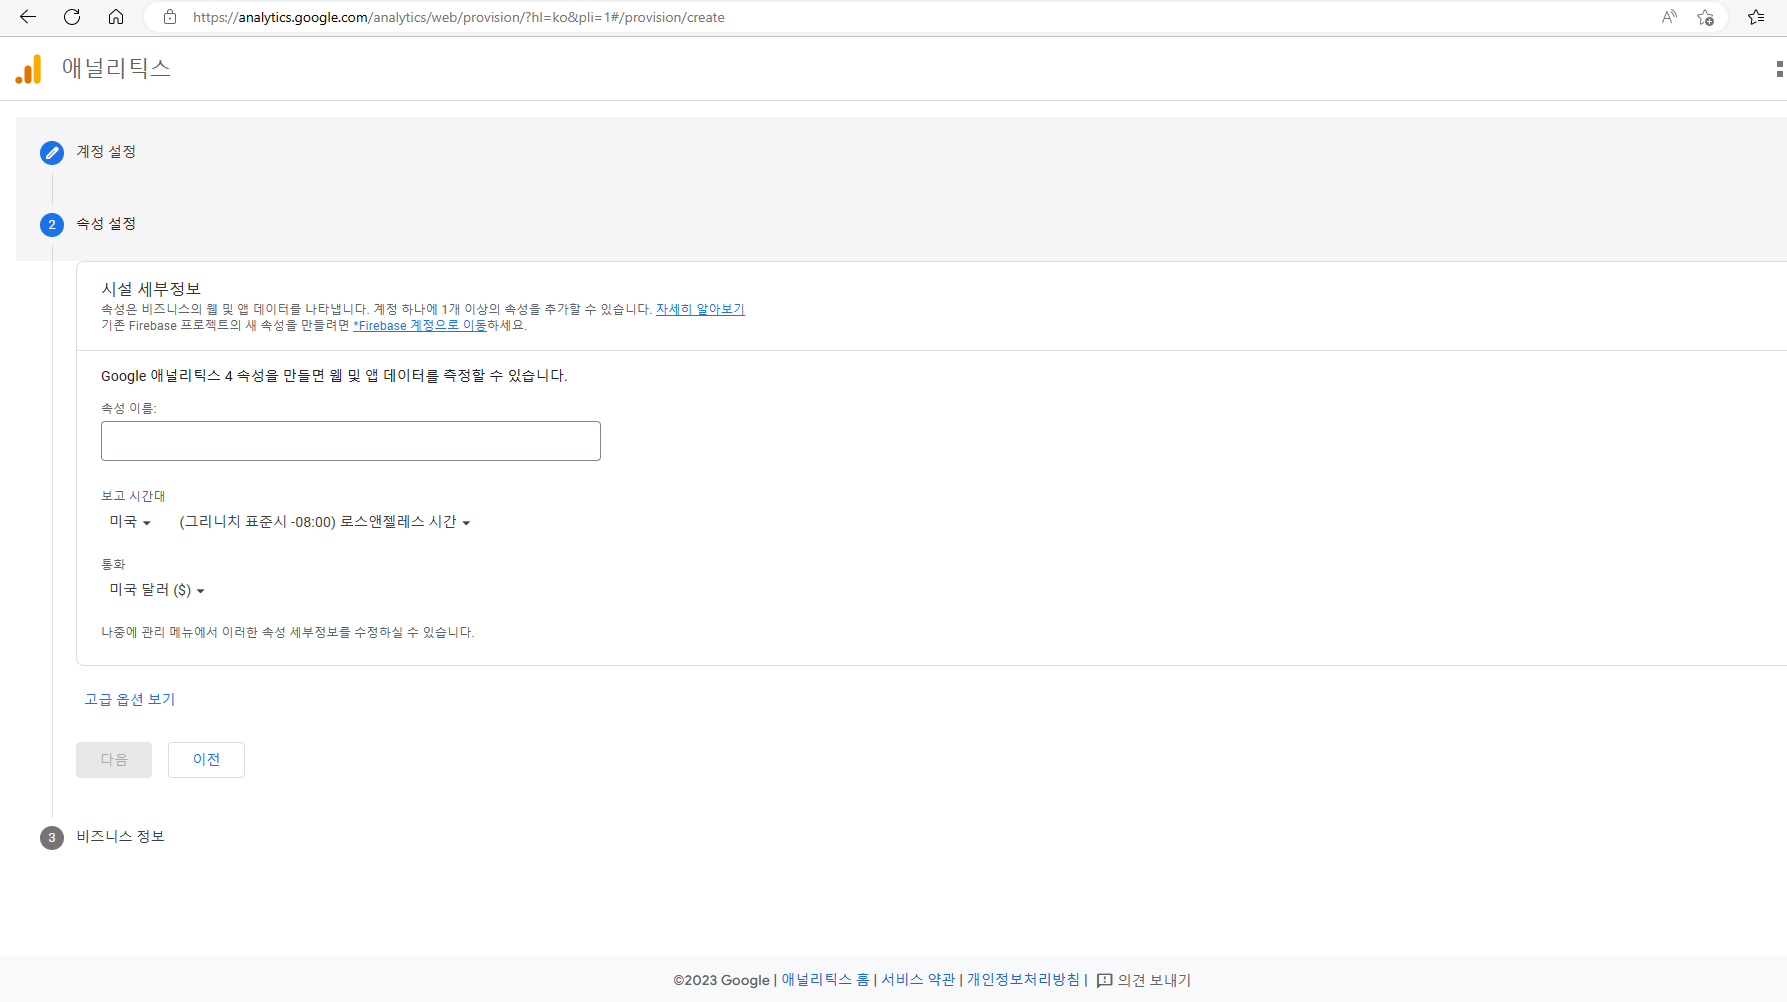Click the ©2023 Google footer text
This screenshot has height=1002, width=1787.
[721, 980]
